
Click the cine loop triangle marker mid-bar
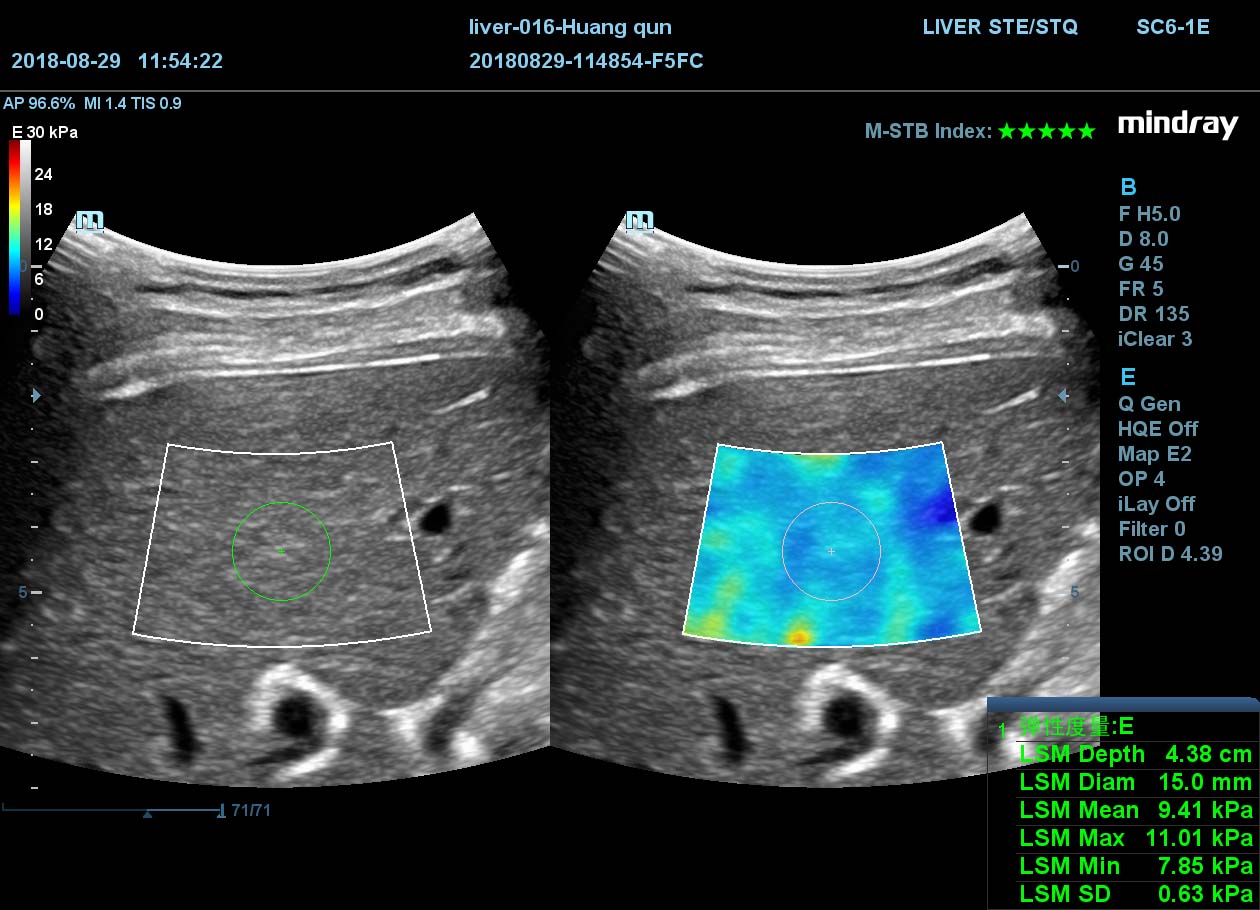pos(148,814)
